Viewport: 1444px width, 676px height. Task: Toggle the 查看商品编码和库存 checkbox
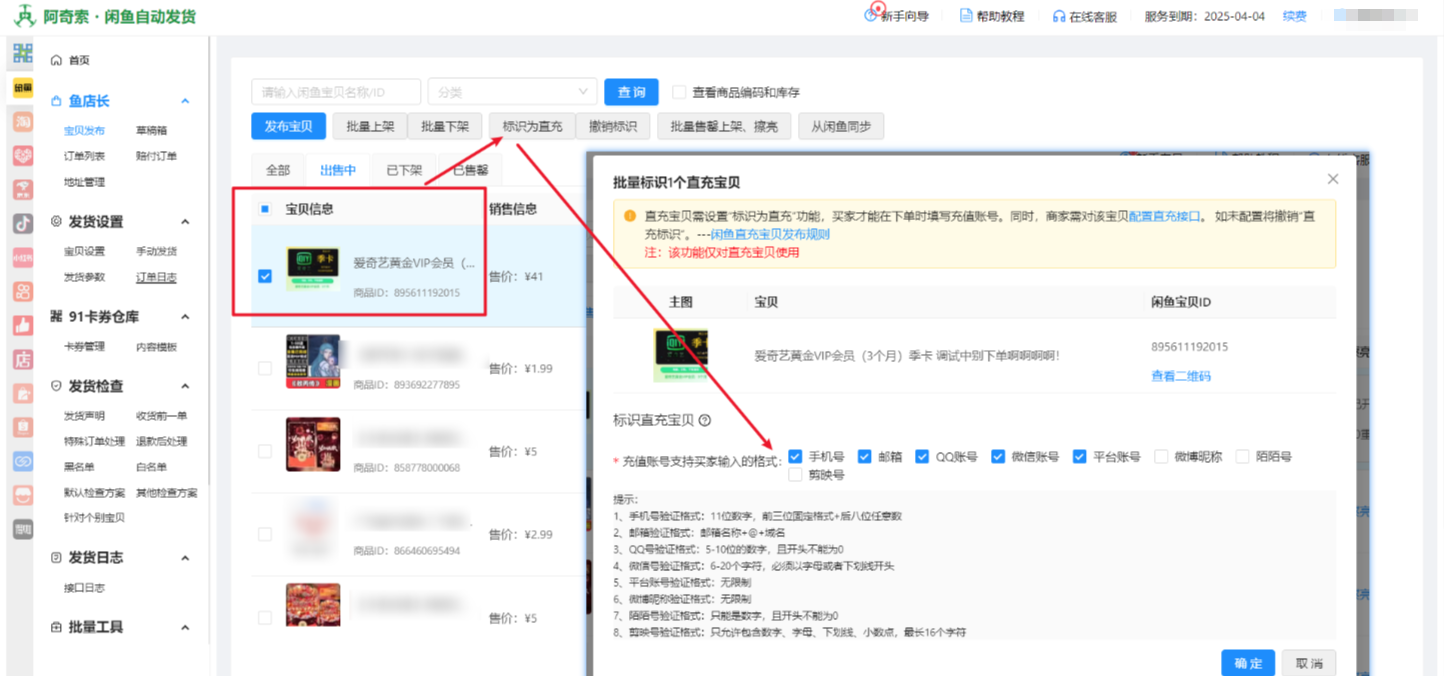click(679, 92)
